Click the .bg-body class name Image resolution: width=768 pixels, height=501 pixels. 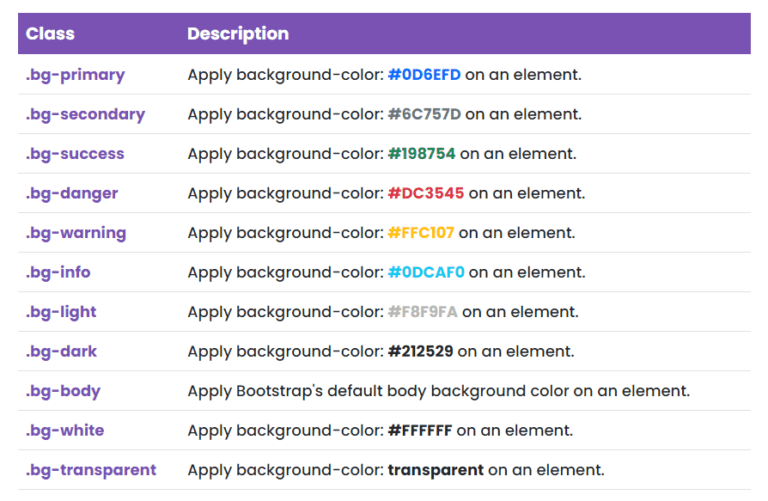(63, 391)
